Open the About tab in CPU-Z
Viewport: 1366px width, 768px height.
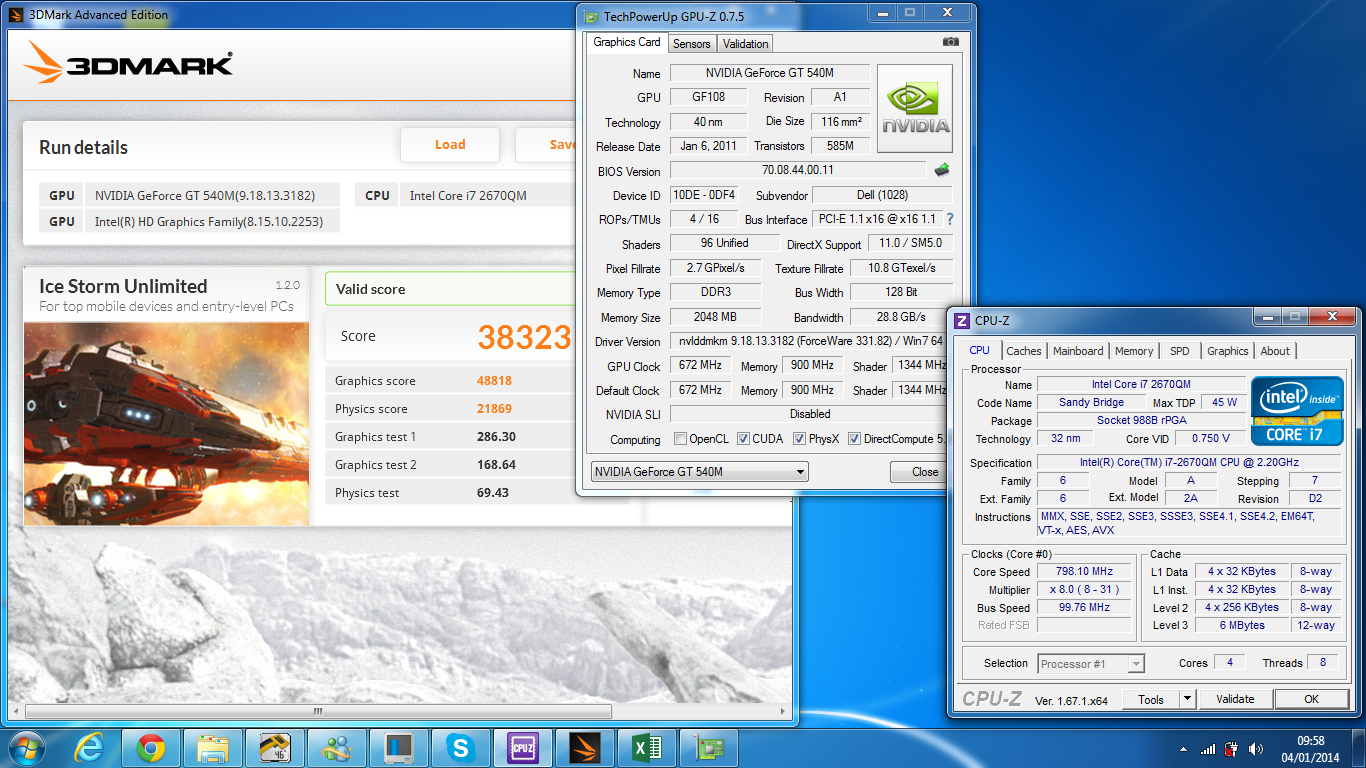tap(1275, 351)
